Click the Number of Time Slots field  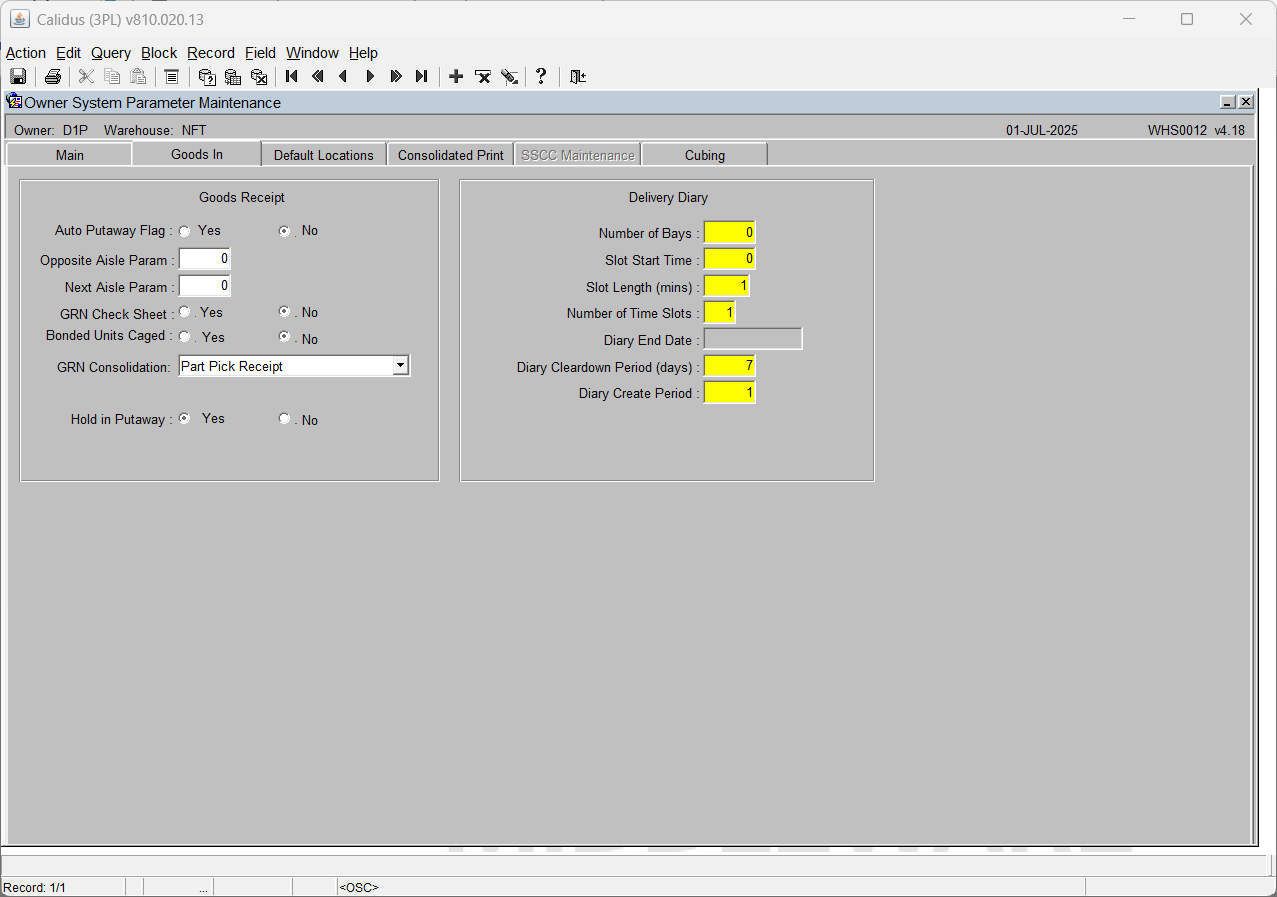720,313
